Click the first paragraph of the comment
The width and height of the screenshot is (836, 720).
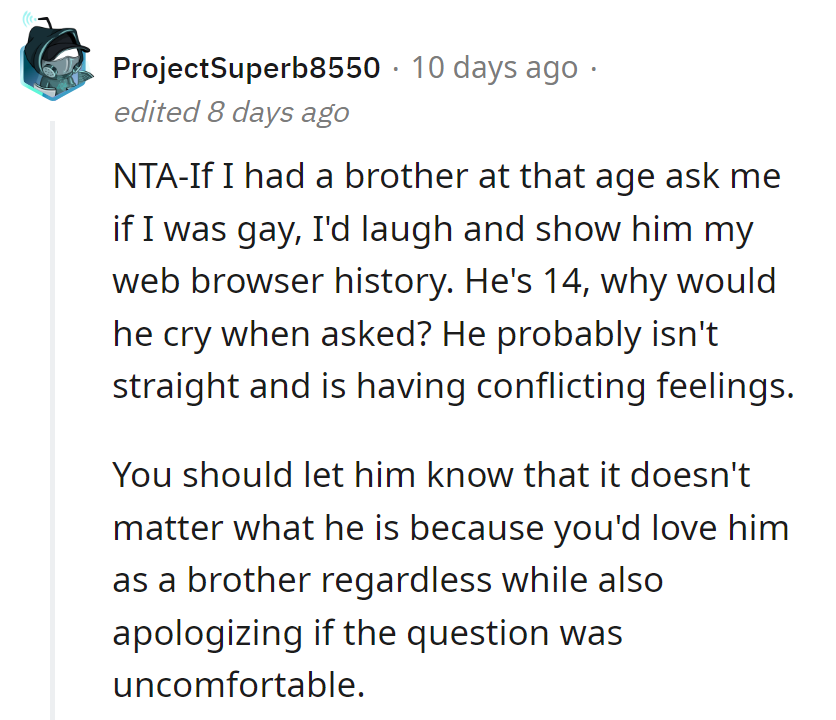pos(450,282)
